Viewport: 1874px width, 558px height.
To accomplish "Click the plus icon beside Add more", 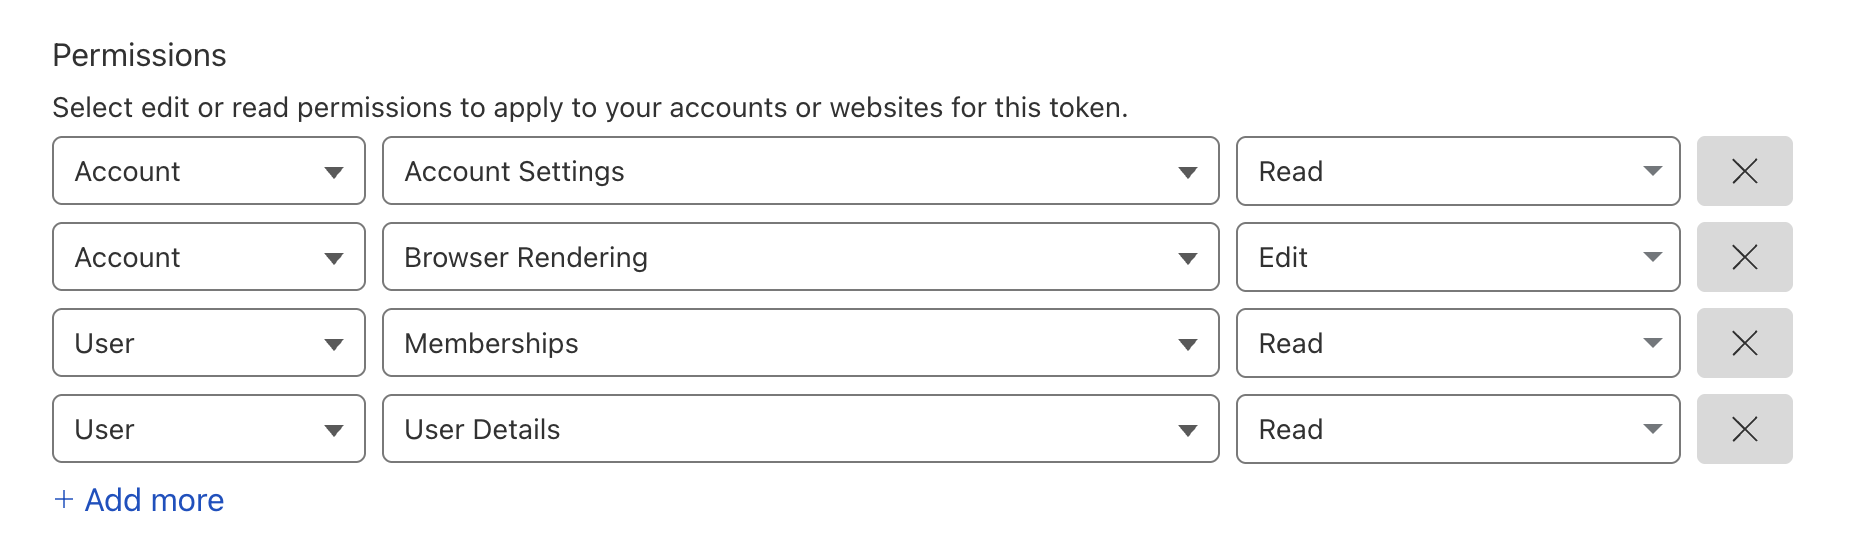I will point(64,499).
